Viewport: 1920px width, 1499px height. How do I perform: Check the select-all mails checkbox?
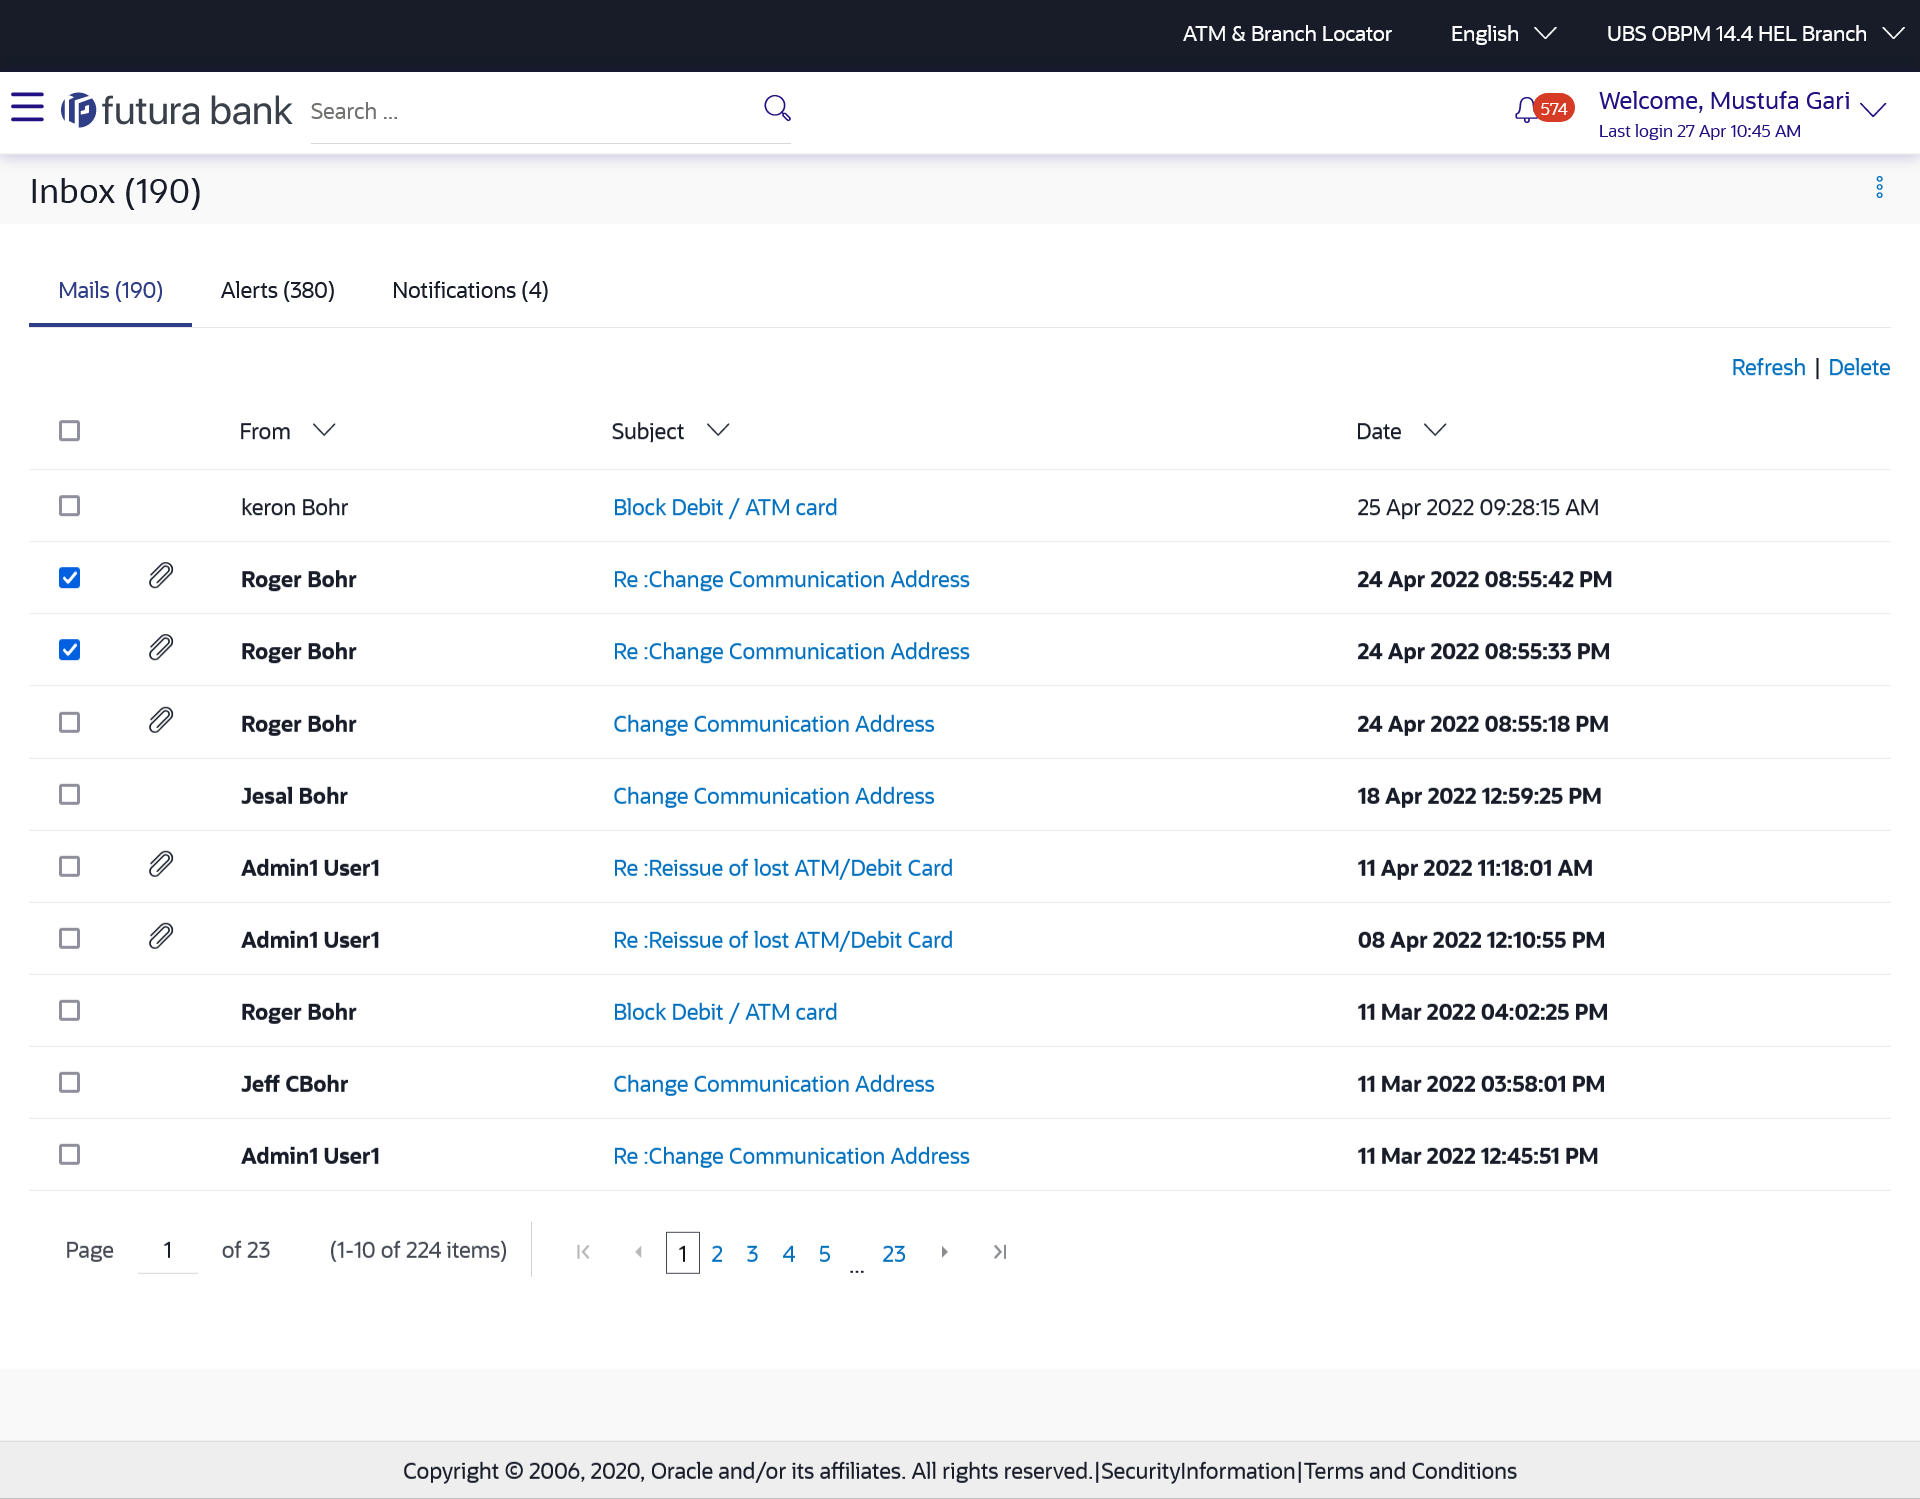tap(69, 431)
